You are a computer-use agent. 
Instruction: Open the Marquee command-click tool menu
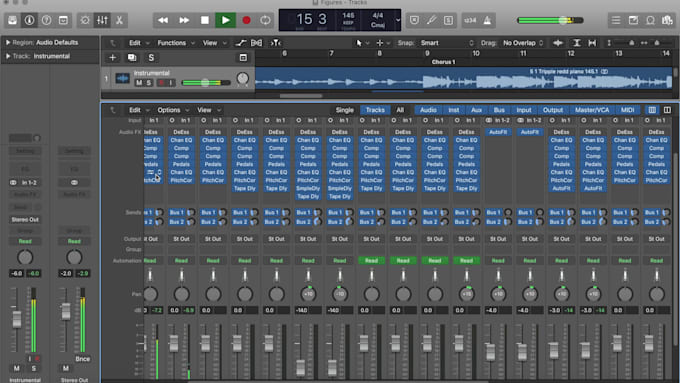(x=382, y=43)
